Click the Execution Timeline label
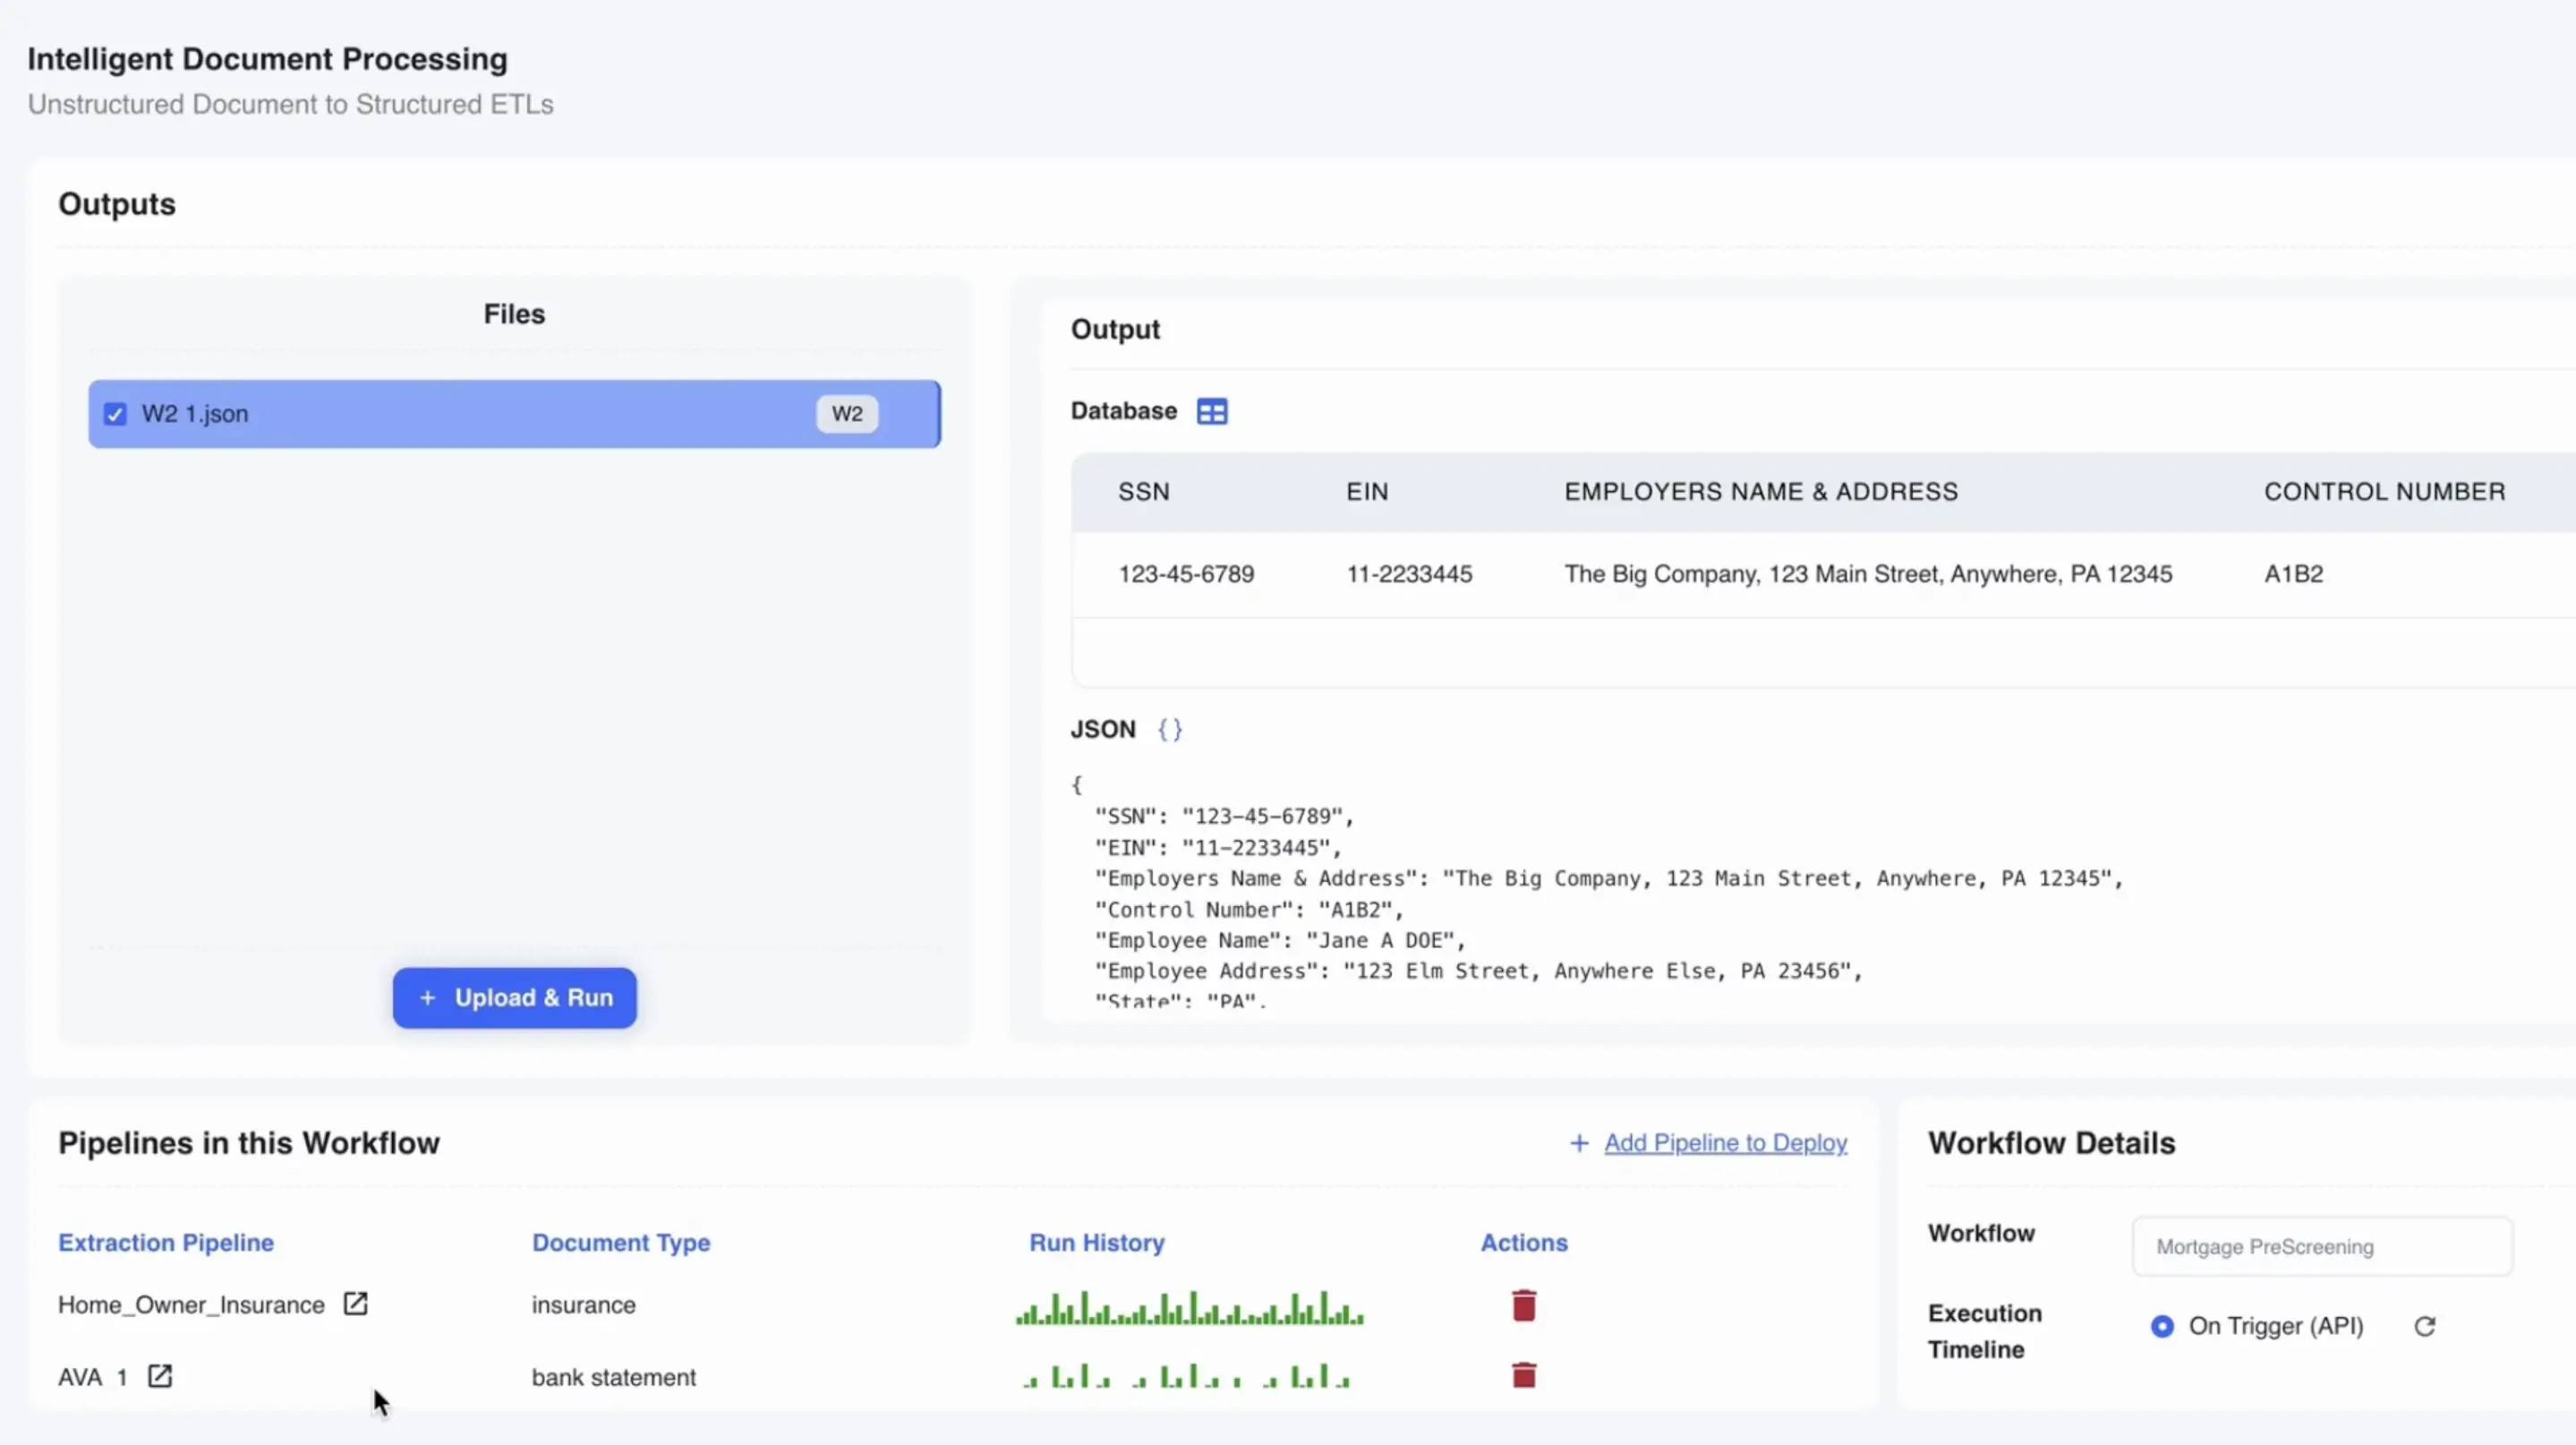2576x1445 pixels. pyautogui.click(x=1985, y=1331)
